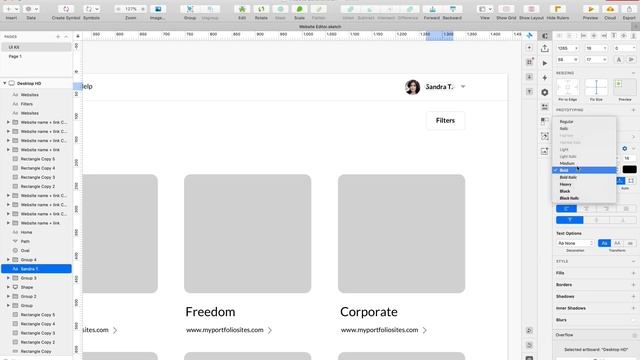Image resolution: width=640 pixels, height=360 pixels.
Task: Add a new page with plus icon
Action: coord(58,37)
